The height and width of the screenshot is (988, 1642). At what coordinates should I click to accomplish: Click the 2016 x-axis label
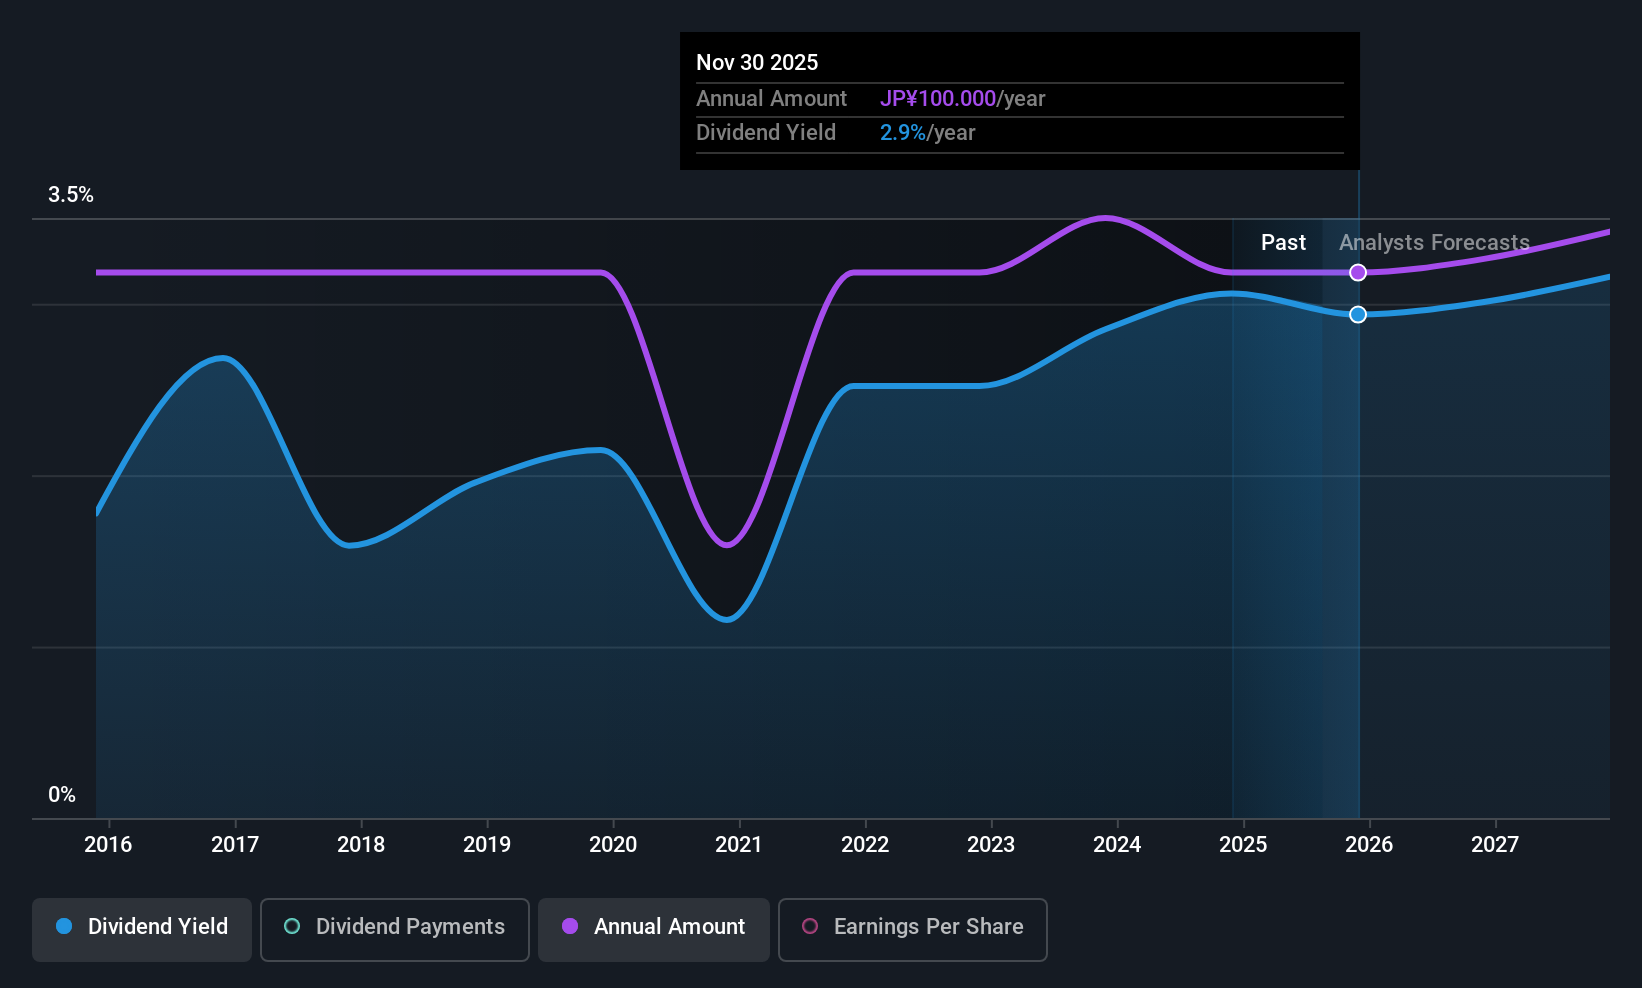pyautogui.click(x=108, y=845)
